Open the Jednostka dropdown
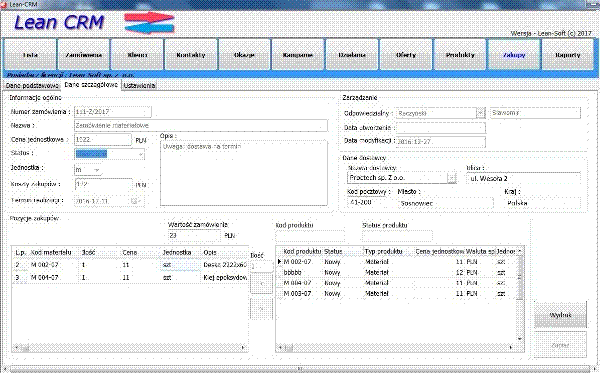600x373 pixels. (x=97, y=169)
